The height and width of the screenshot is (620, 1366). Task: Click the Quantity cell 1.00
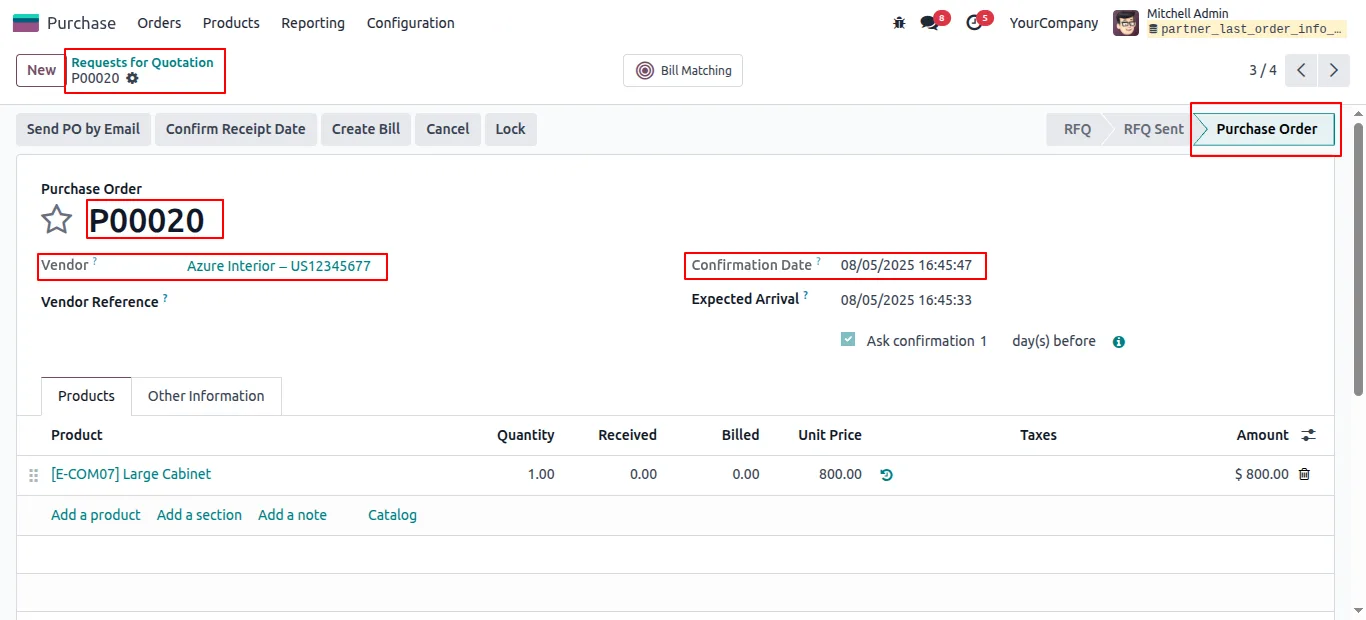tap(541, 474)
